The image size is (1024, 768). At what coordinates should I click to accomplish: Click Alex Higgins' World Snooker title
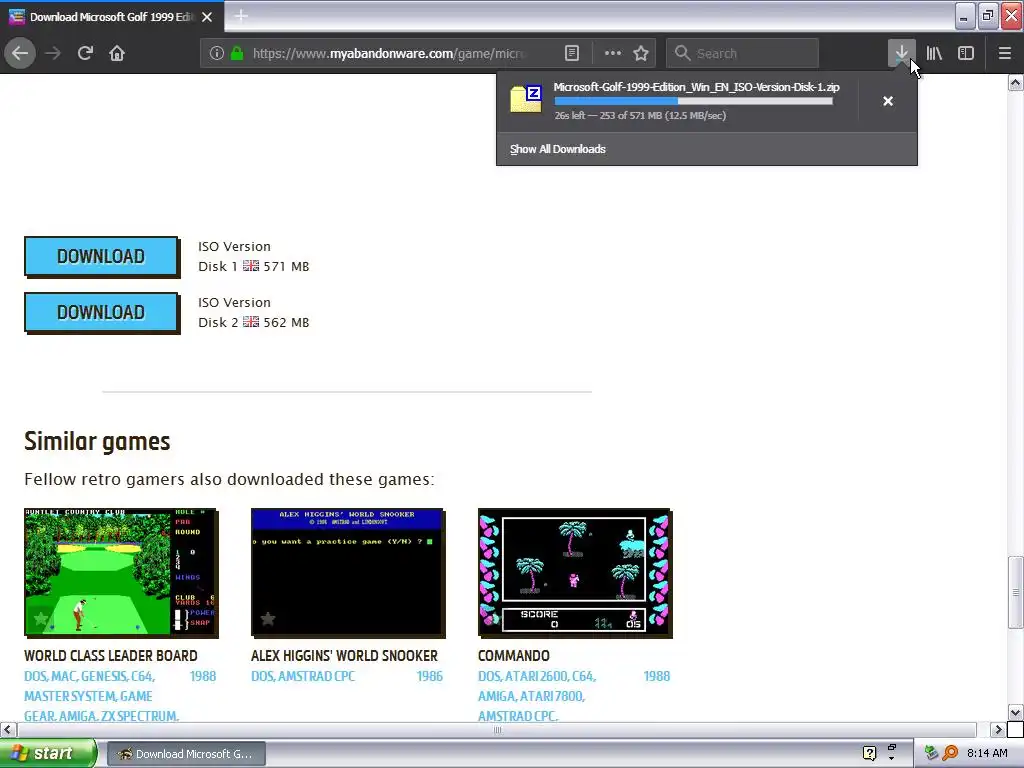coord(344,656)
